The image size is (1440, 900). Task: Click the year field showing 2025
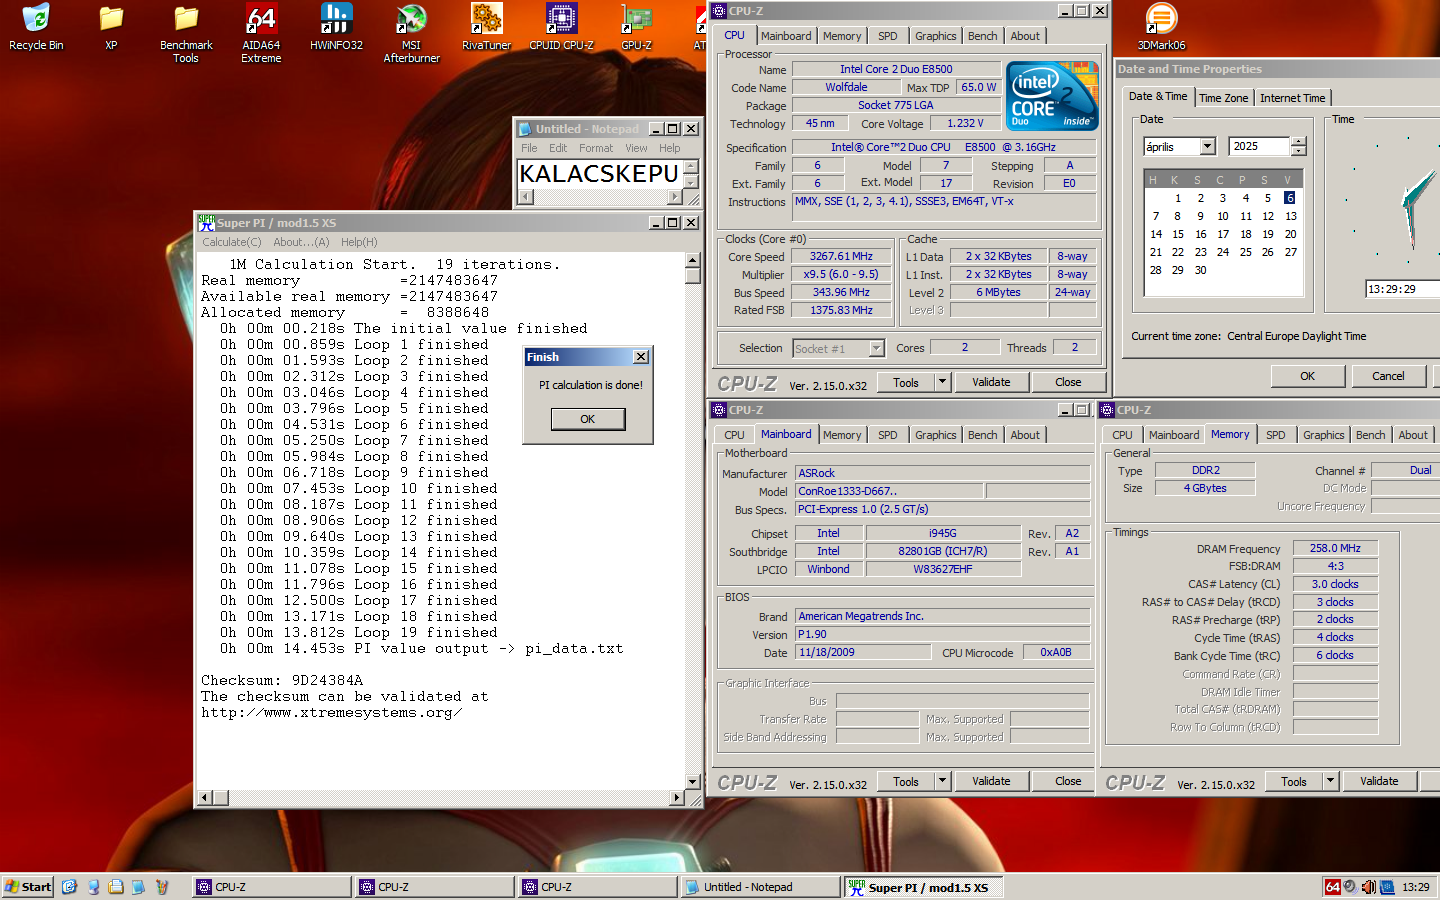1260,147
